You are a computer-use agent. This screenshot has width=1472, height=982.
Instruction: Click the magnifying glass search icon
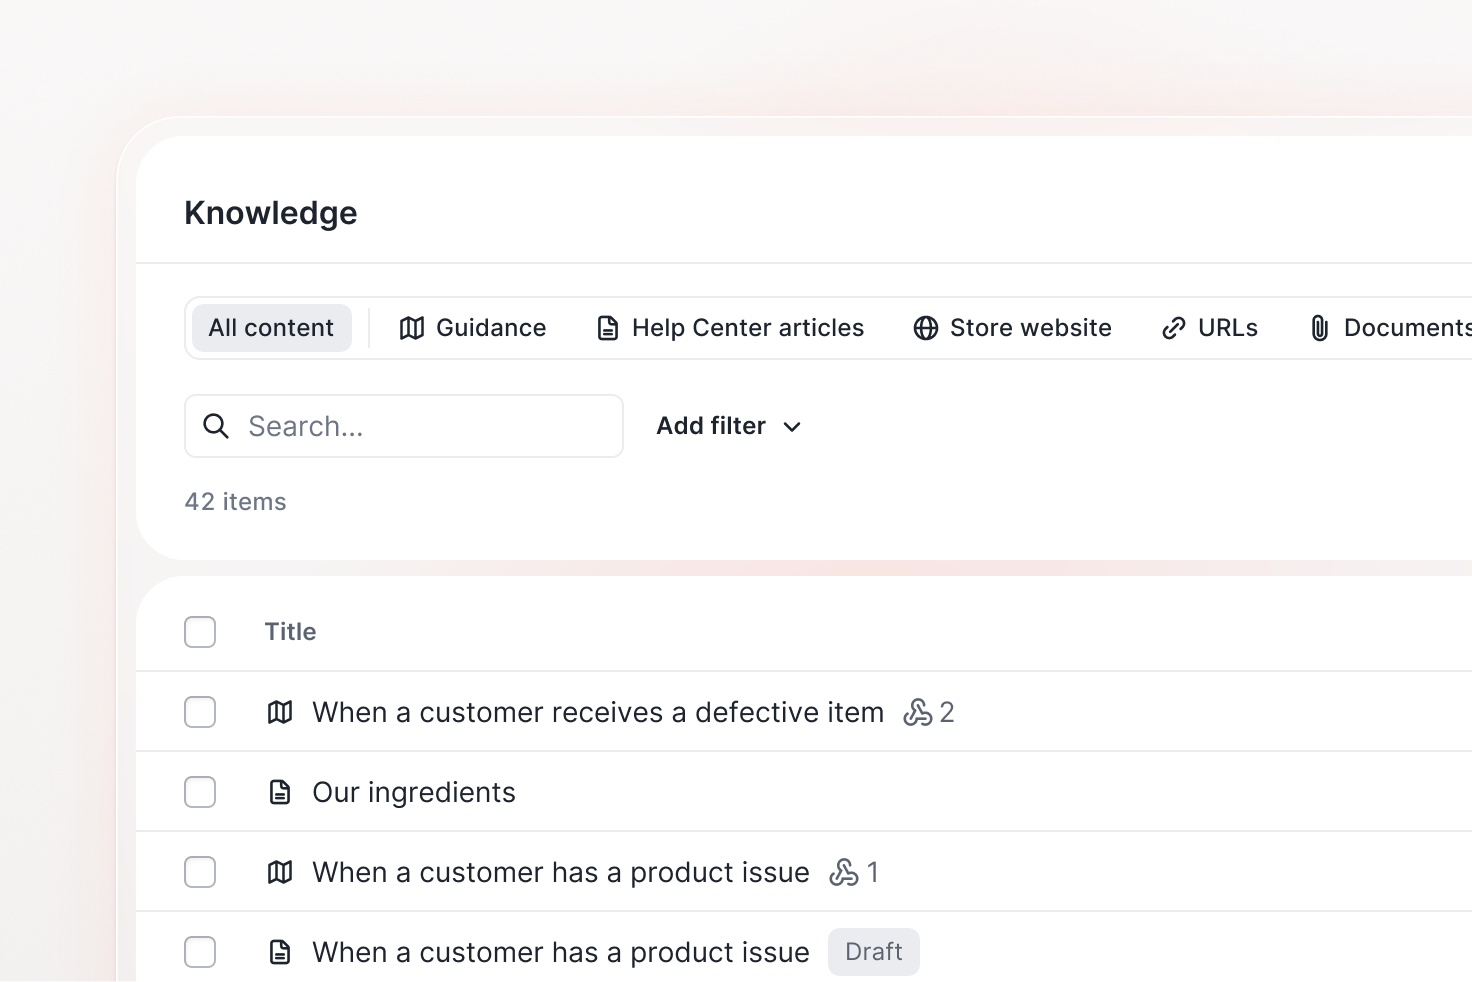pyautogui.click(x=216, y=426)
